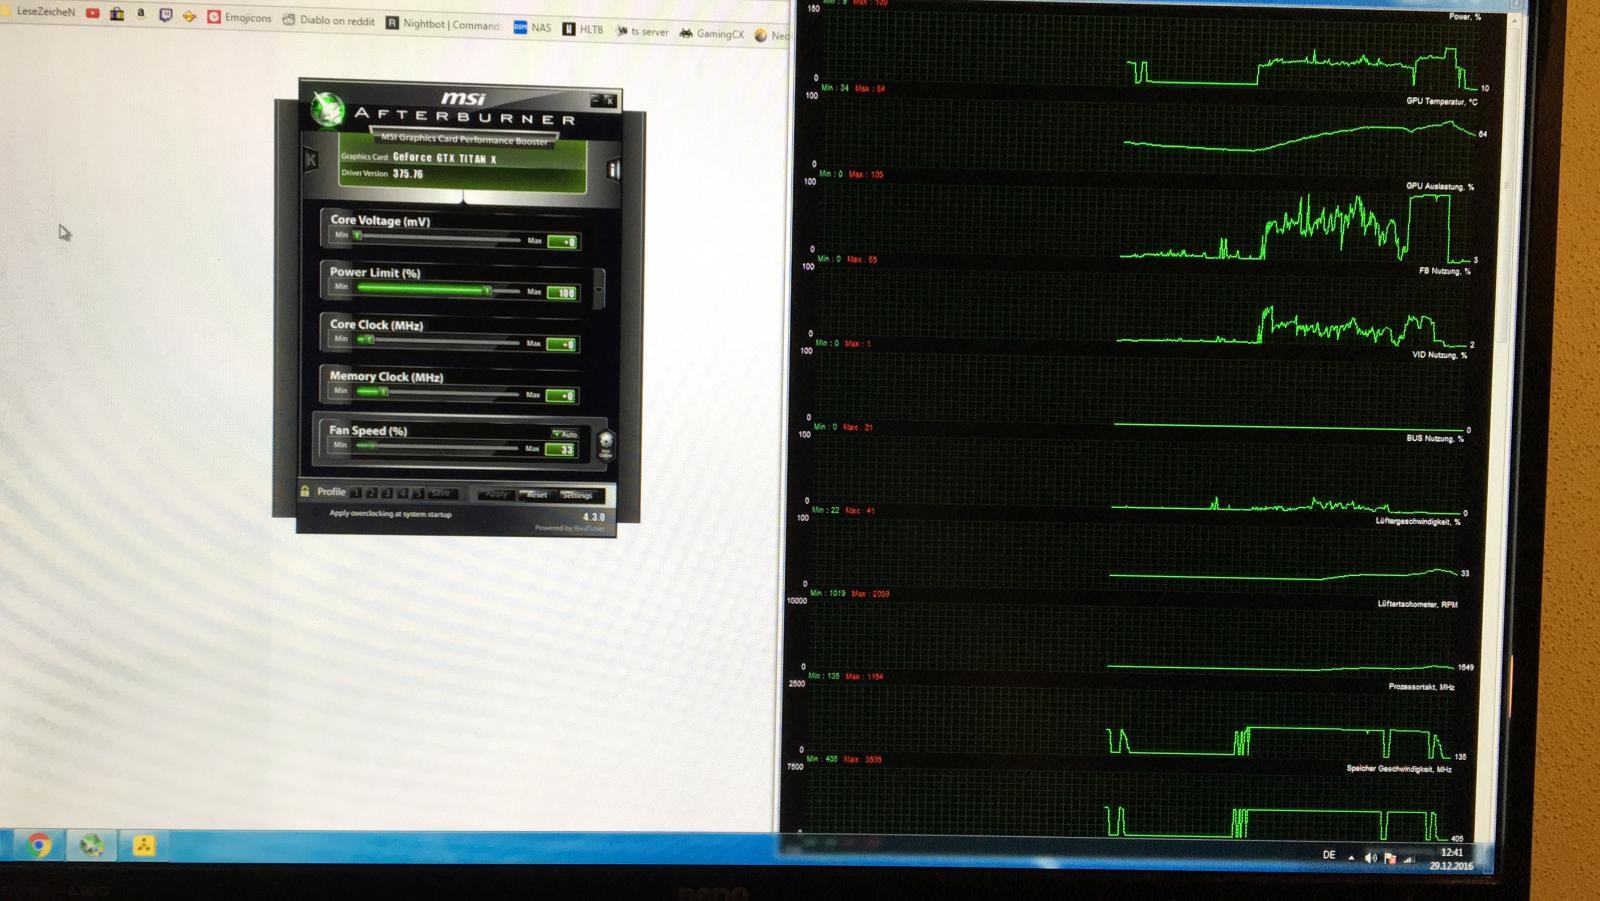Screen dimensions: 1600x901
Task: Open network signal tray icon
Action: pos(1410,859)
